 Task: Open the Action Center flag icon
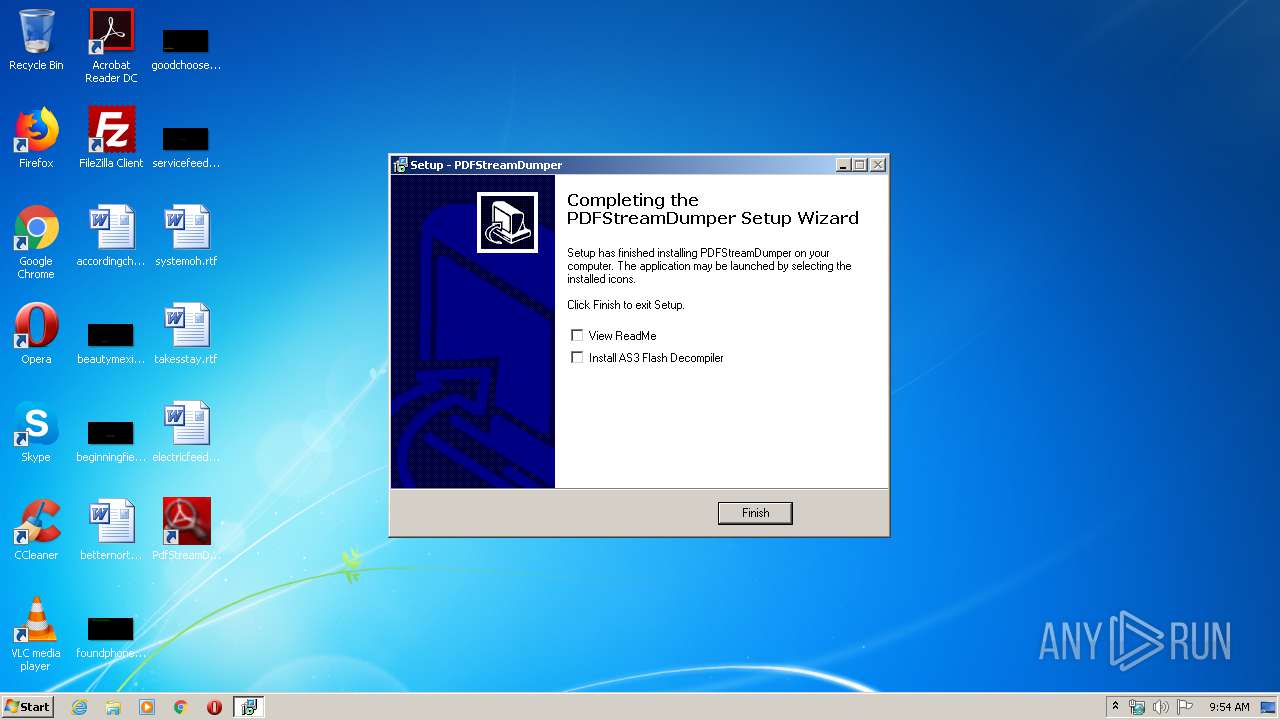click(x=1185, y=707)
